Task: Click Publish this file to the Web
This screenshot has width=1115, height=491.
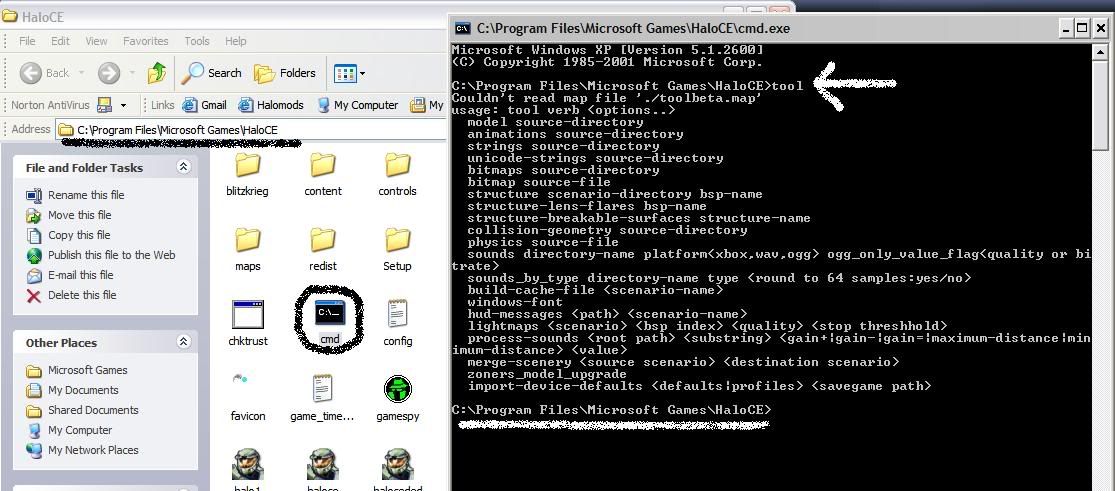Action: point(112,255)
